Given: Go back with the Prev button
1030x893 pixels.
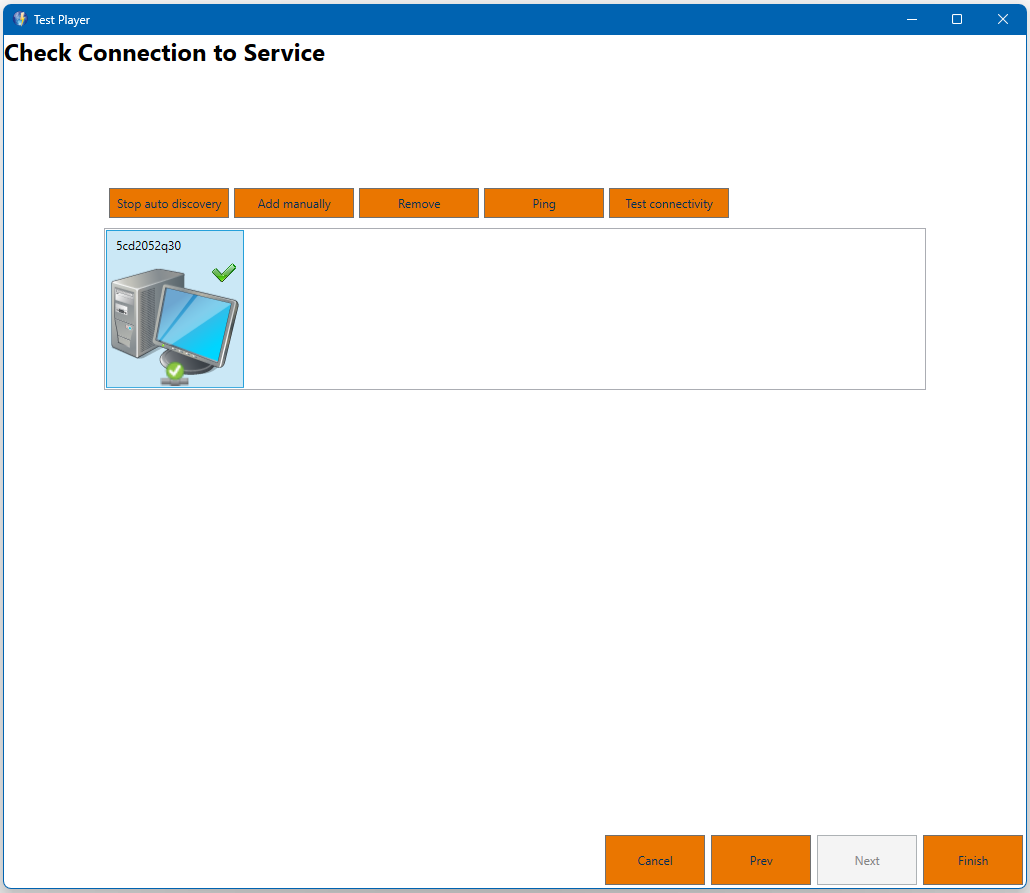Looking at the screenshot, I should pos(760,860).
